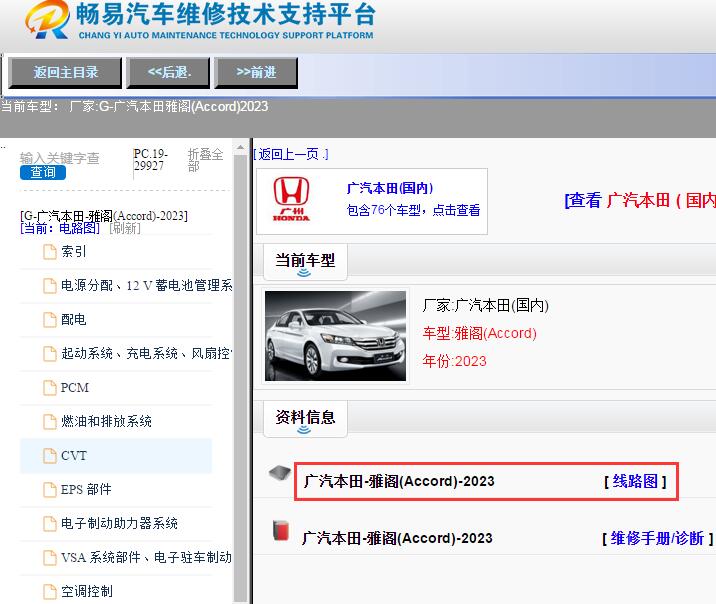Screen dimensions: 716x604
Task: Click the document icon next to 空调控制
Action: click(50, 591)
